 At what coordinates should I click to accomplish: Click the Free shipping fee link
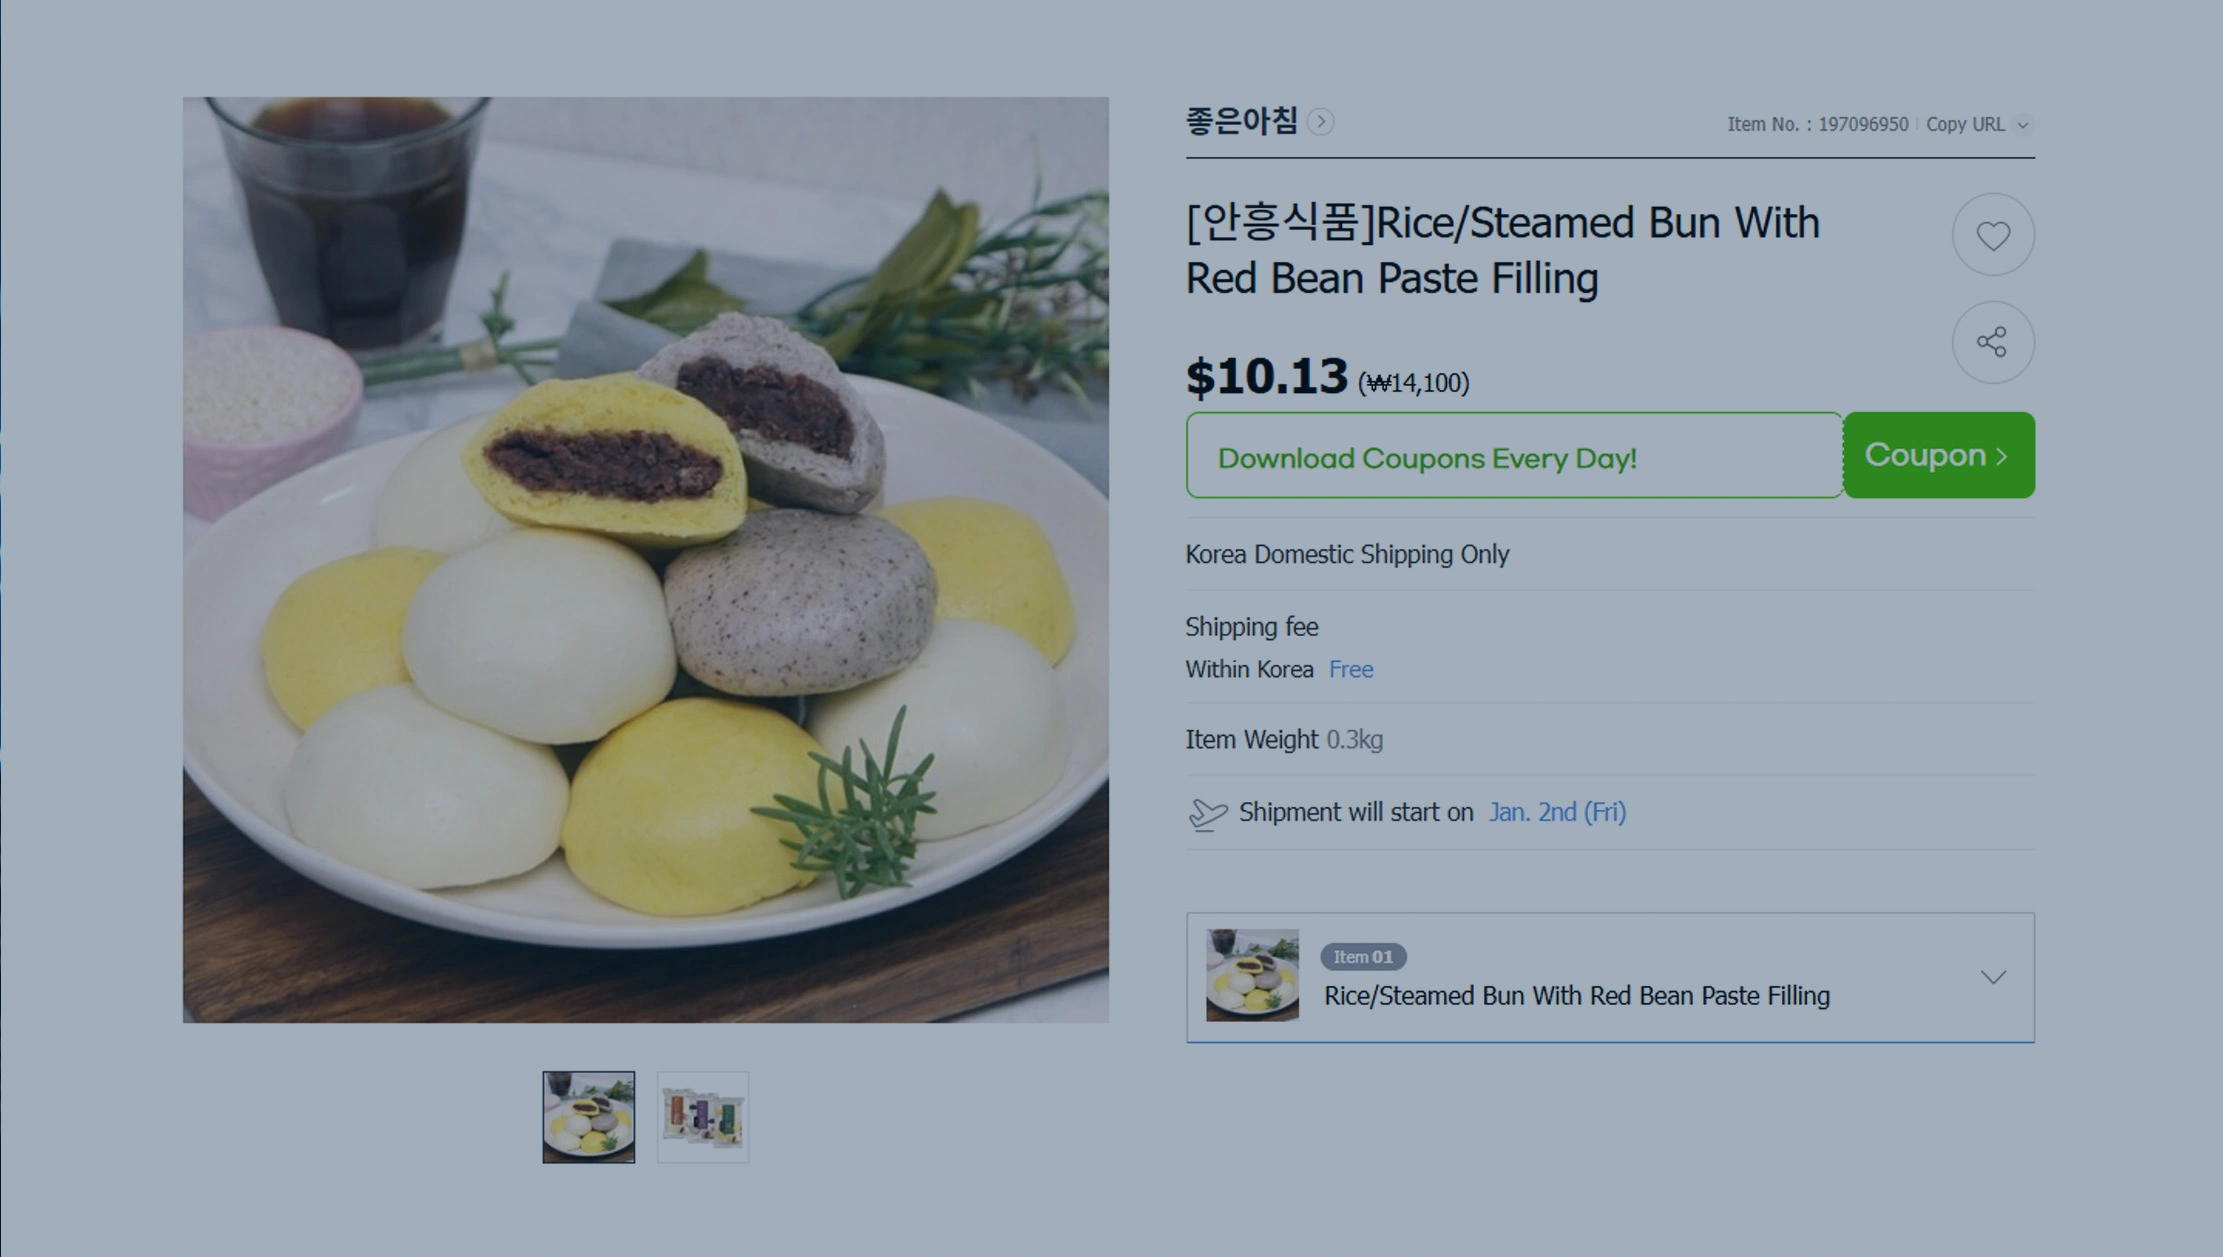[1350, 670]
